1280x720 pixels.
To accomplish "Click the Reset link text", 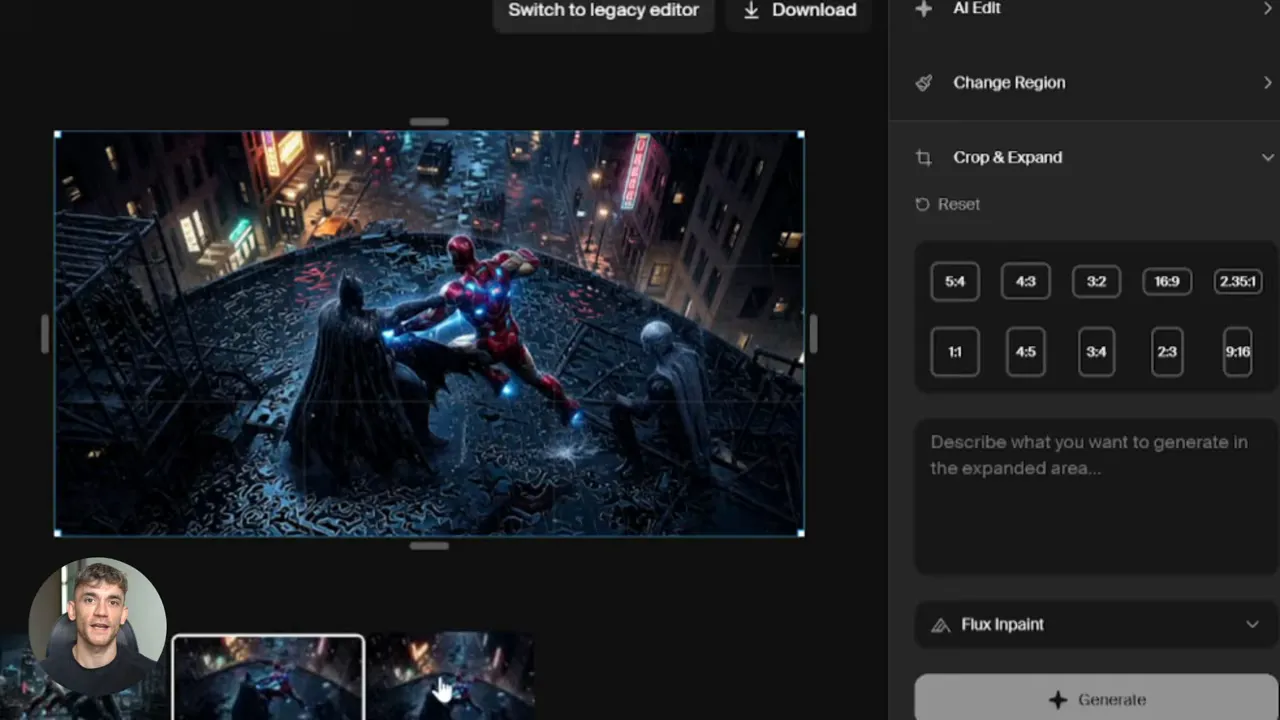I will [x=959, y=204].
